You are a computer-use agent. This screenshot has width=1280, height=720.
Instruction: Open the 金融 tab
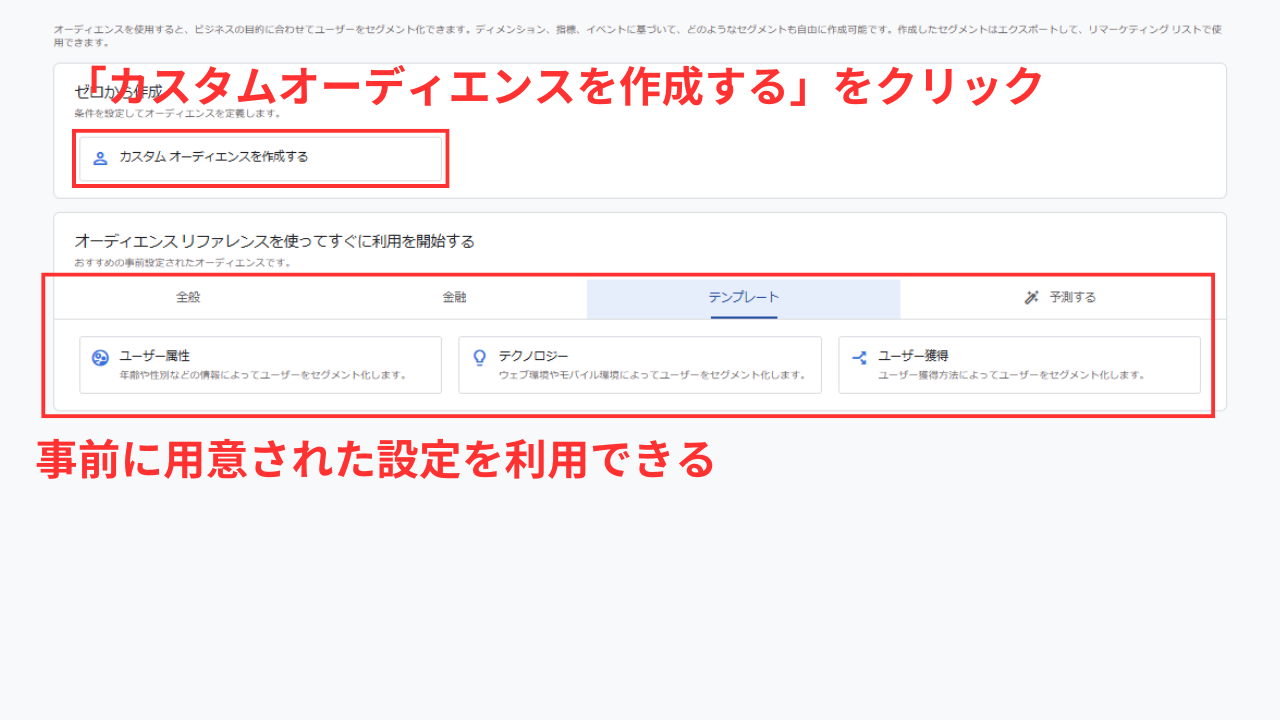click(x=454, y=297)
